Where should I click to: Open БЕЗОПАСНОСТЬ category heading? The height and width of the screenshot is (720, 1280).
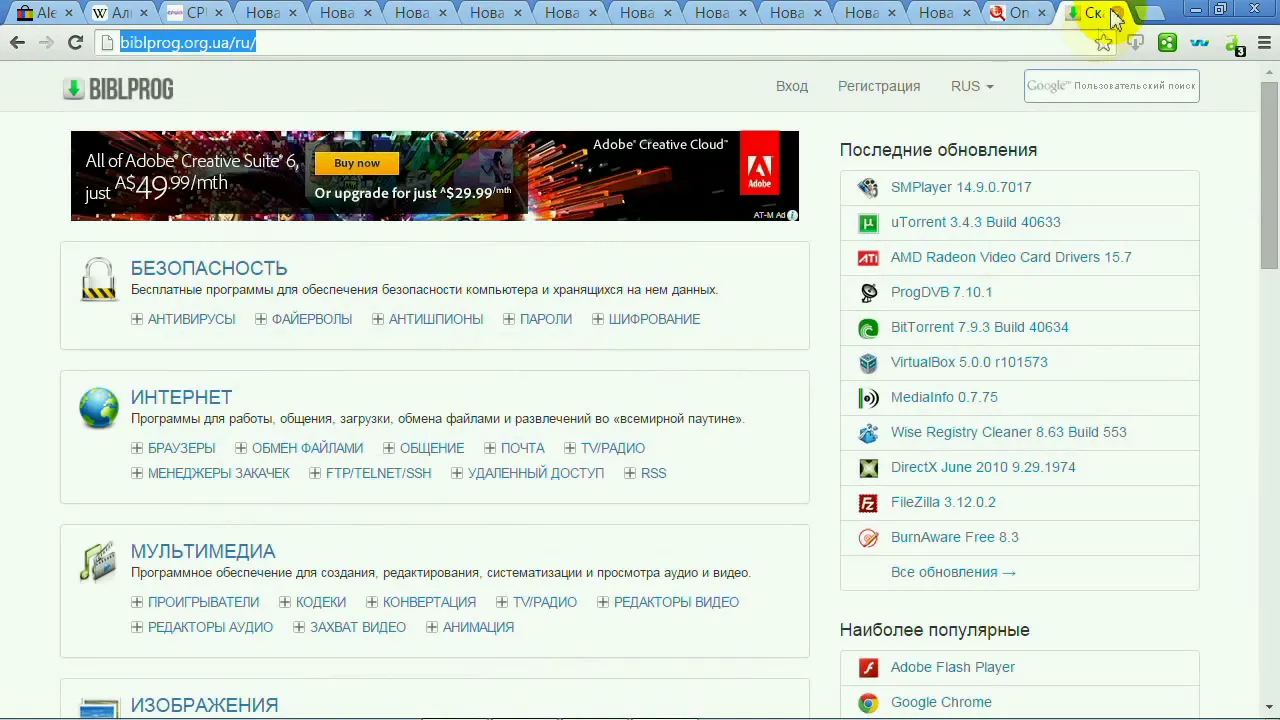209,268
